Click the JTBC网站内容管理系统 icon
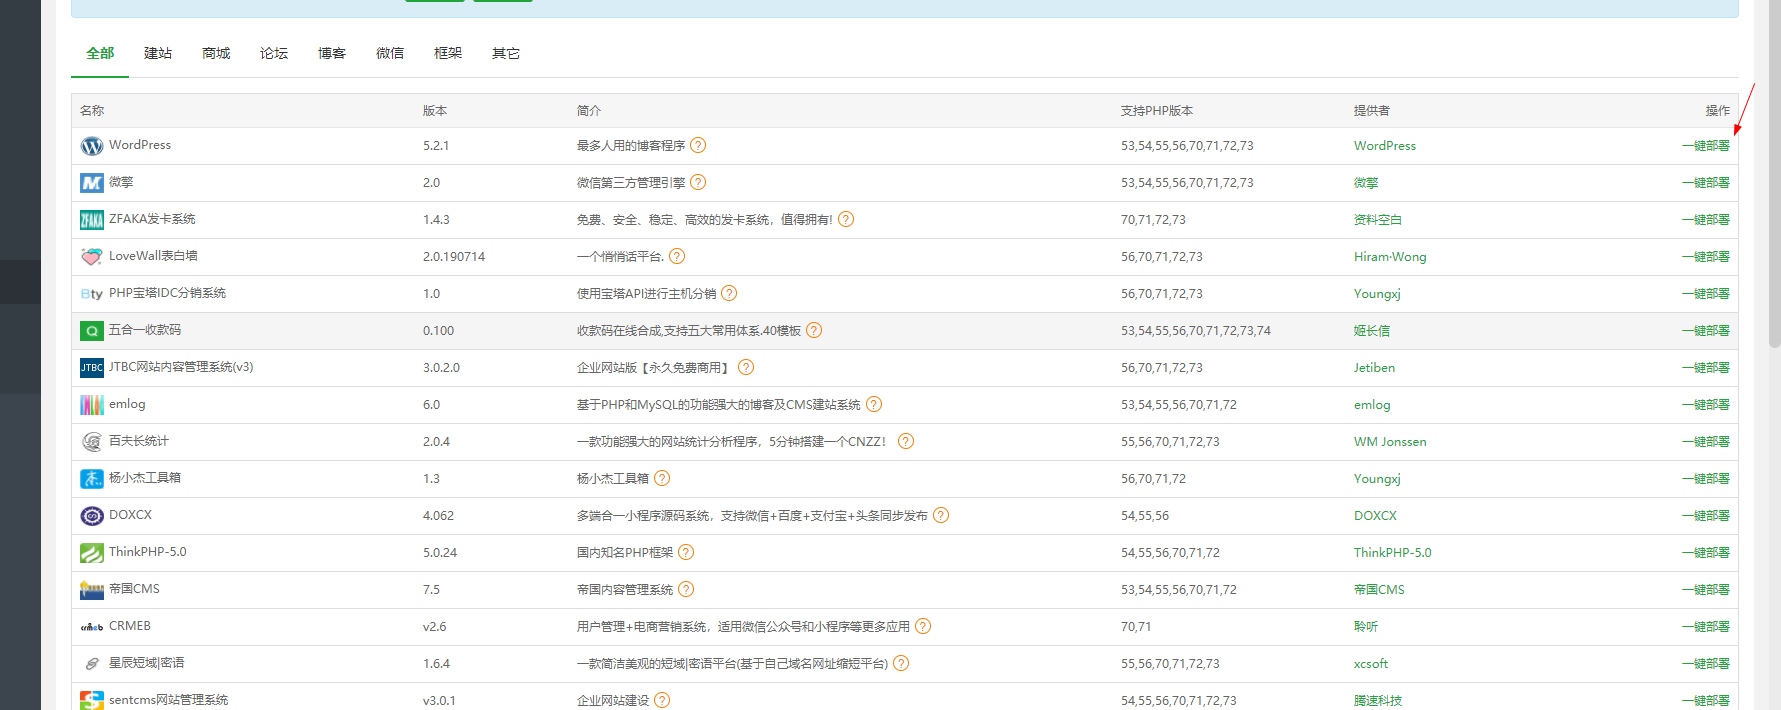 pyautogui.click(x=92, y=368)
